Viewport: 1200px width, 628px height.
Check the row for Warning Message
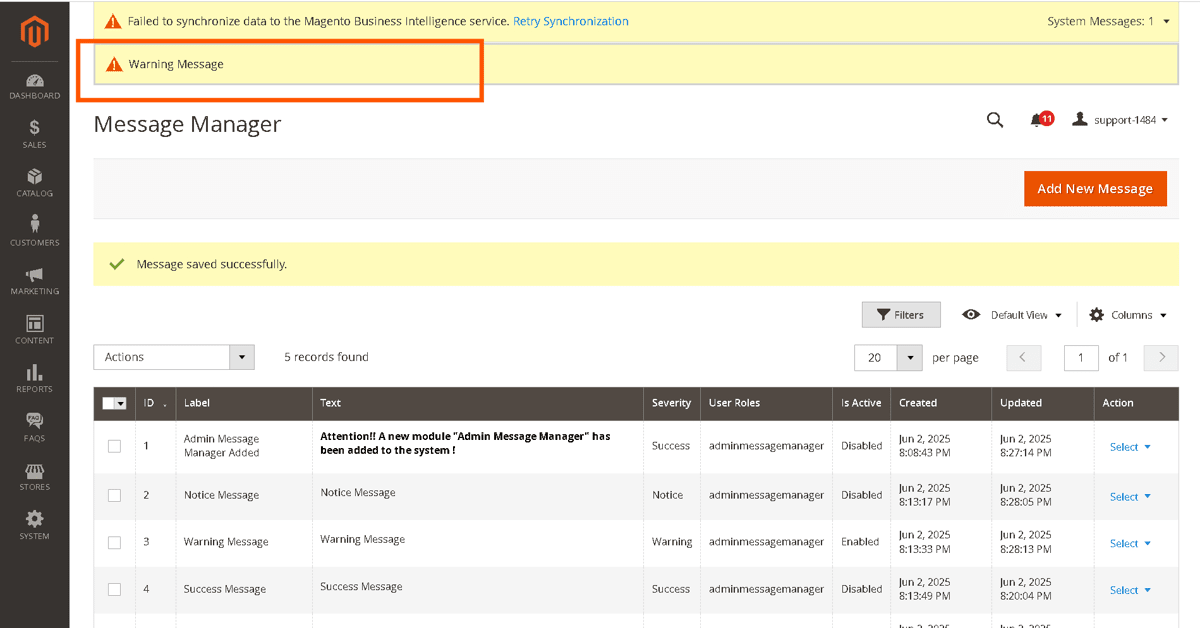[114, 542]
